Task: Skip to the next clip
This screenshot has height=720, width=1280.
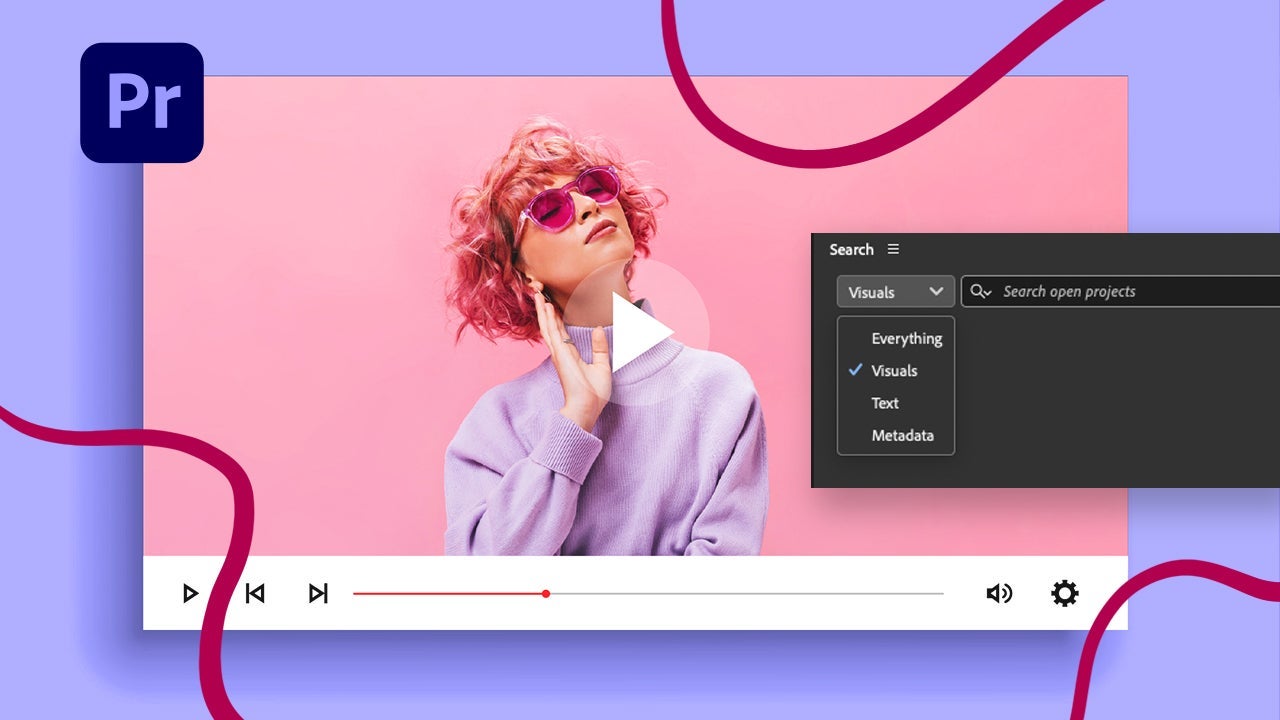Action: 318,593
